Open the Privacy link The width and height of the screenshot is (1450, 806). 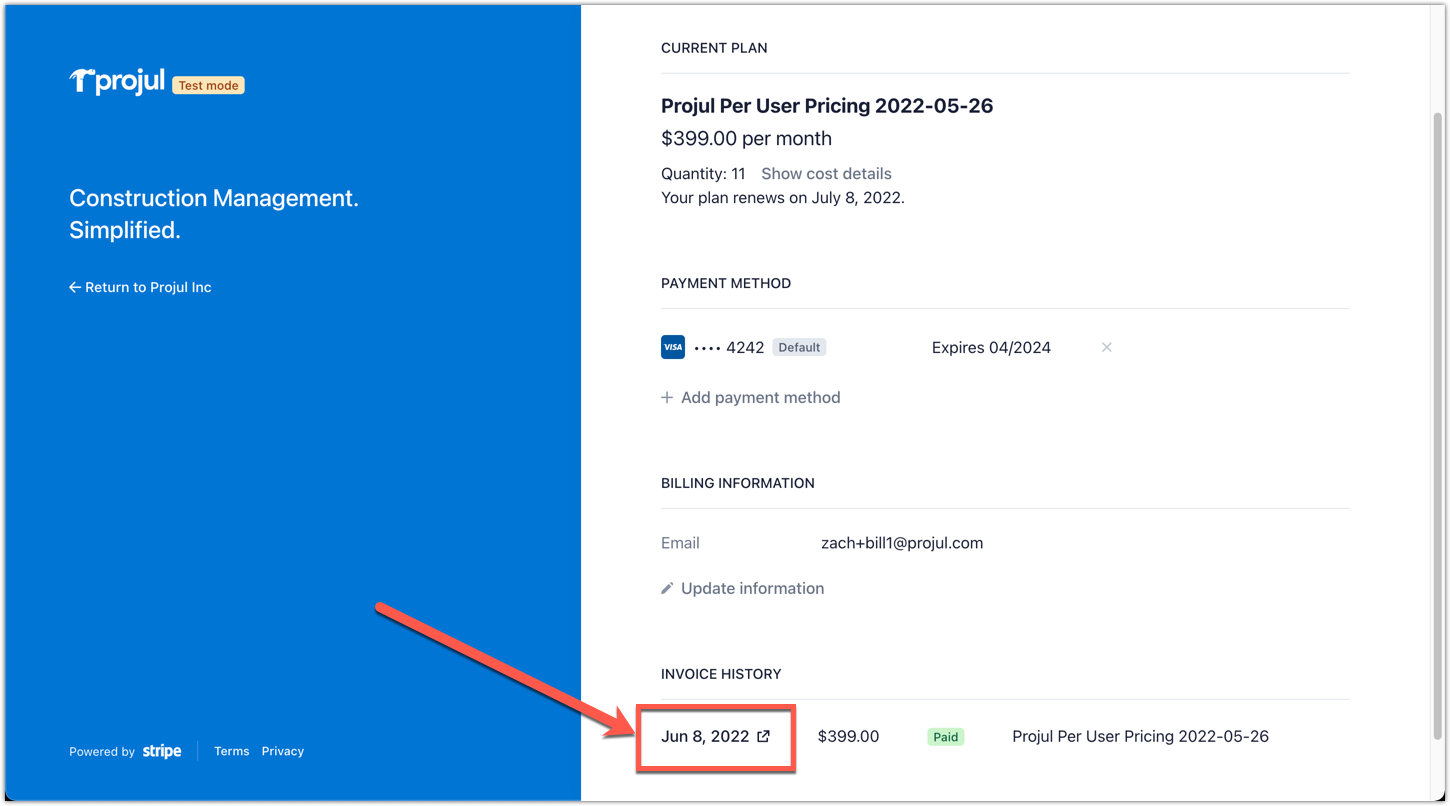tap(282, 751)
